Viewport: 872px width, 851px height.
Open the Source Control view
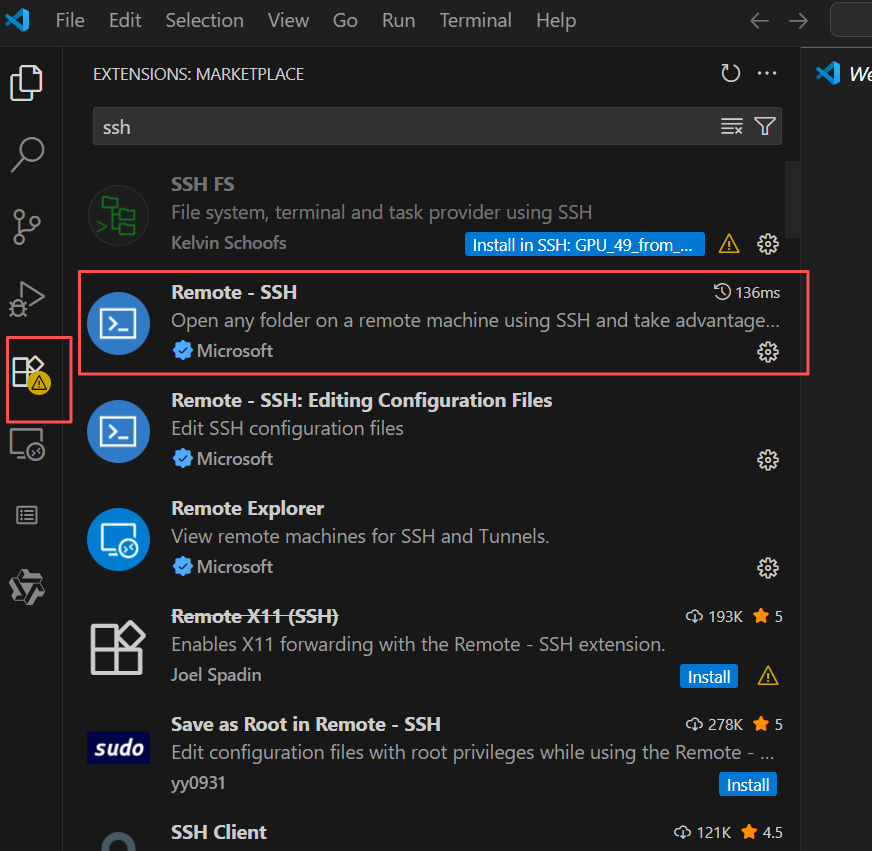tap(26, 227)
